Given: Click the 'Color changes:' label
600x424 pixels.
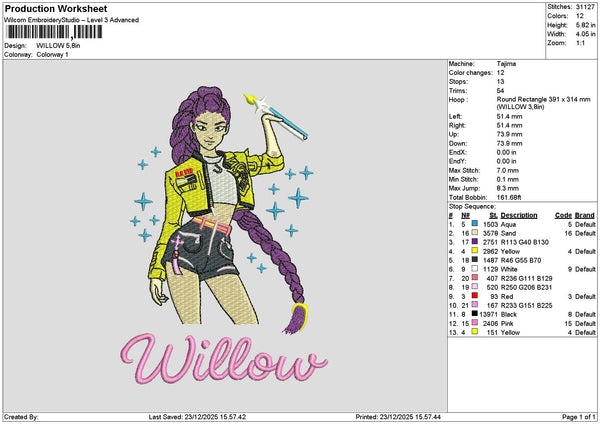Looking at the screenshot, I should [471, 73].
